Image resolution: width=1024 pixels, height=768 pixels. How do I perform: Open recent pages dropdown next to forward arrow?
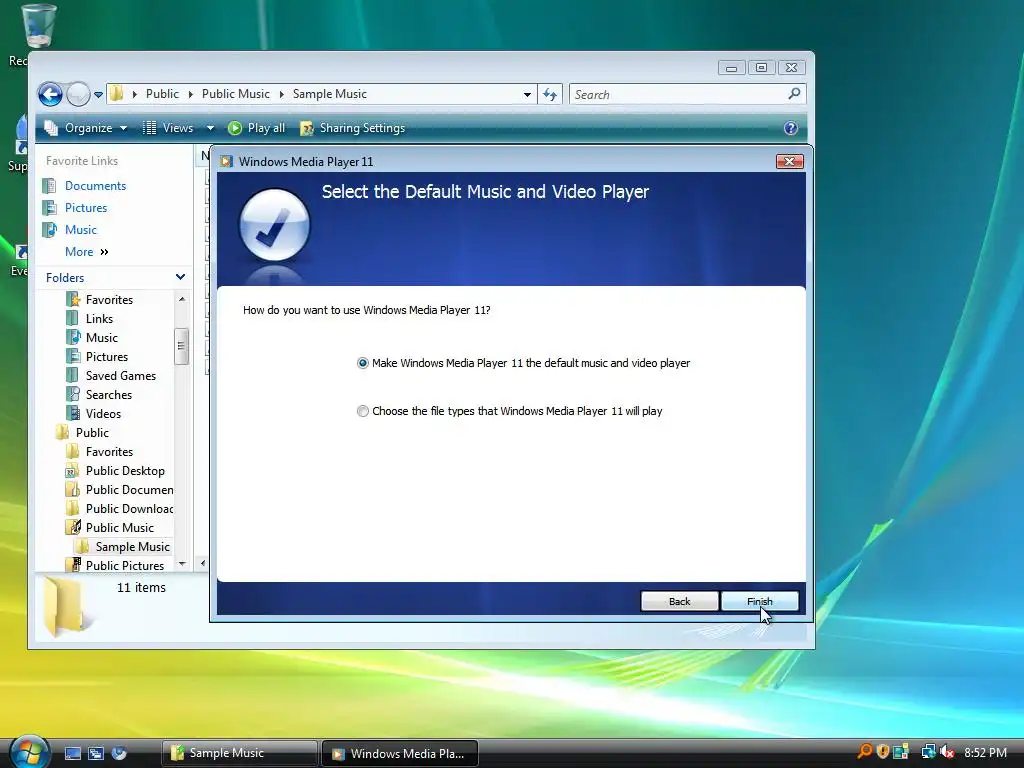tap(98, 95)
